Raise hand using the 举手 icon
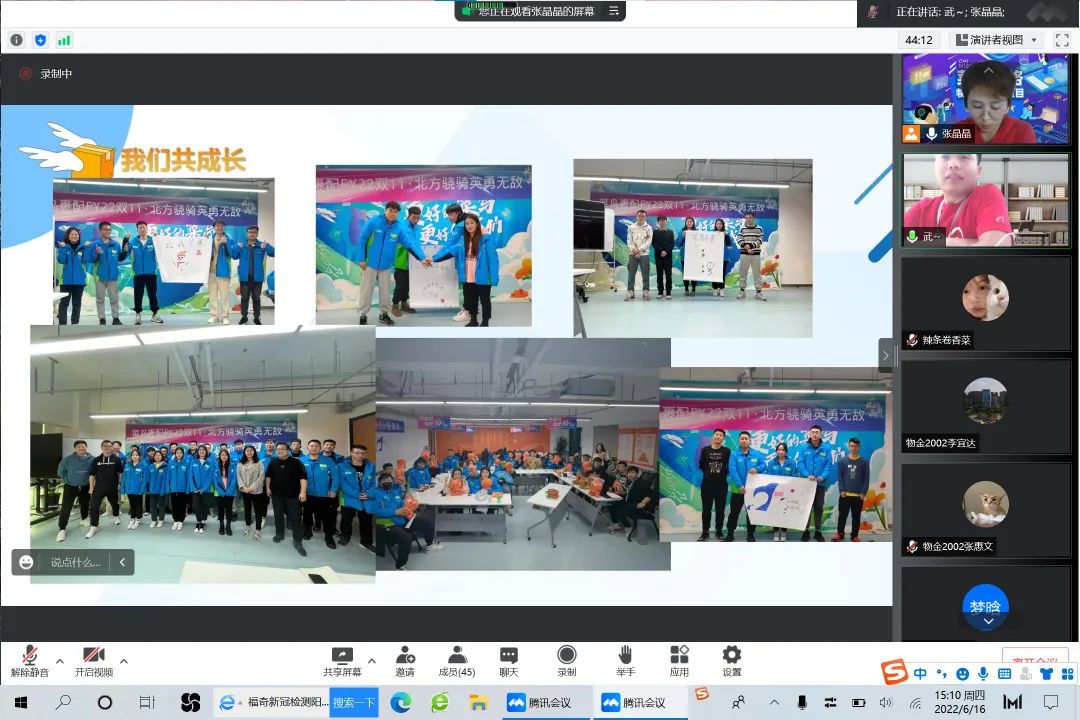The image size is (1080, 720). tap(625, 660)
